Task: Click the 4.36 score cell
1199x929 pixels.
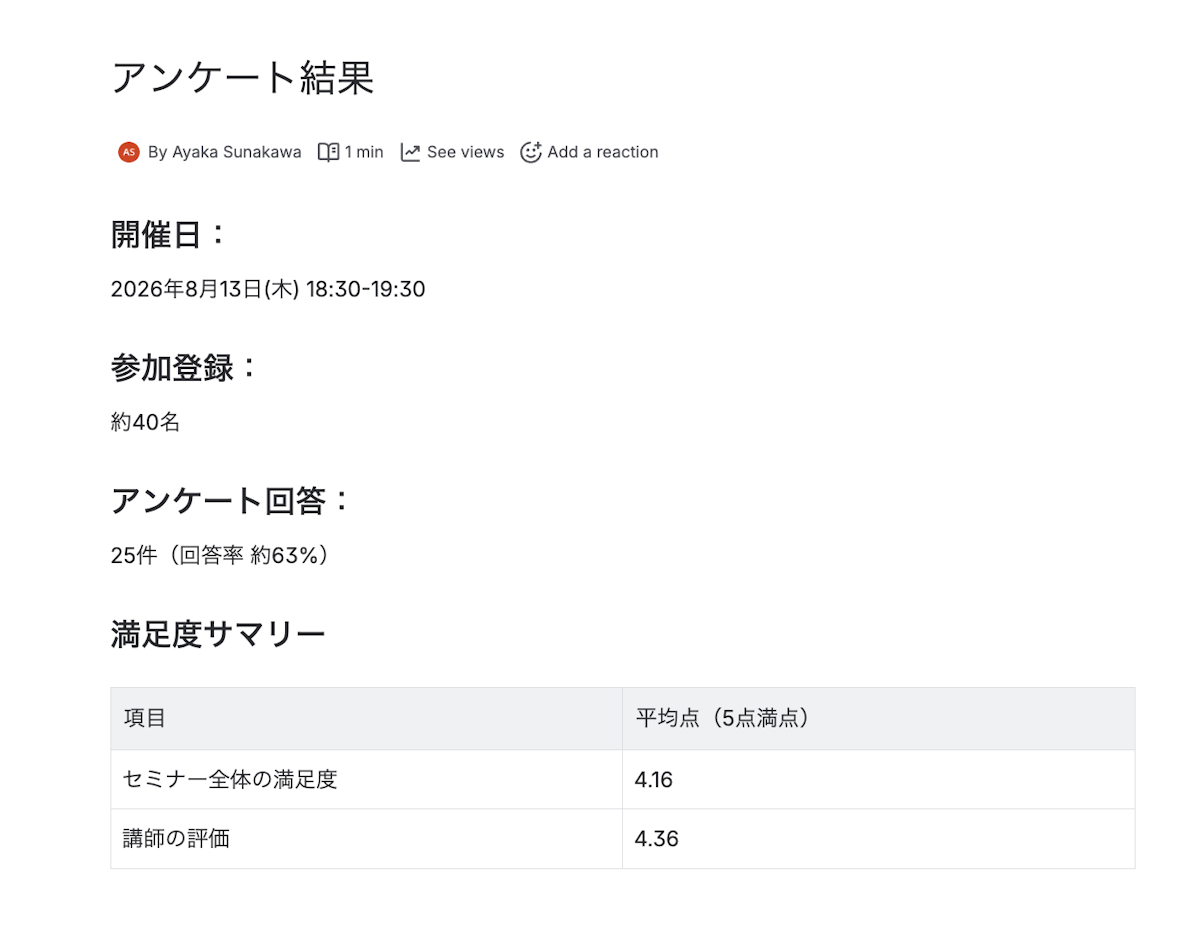Action: (x=879, y=839)
